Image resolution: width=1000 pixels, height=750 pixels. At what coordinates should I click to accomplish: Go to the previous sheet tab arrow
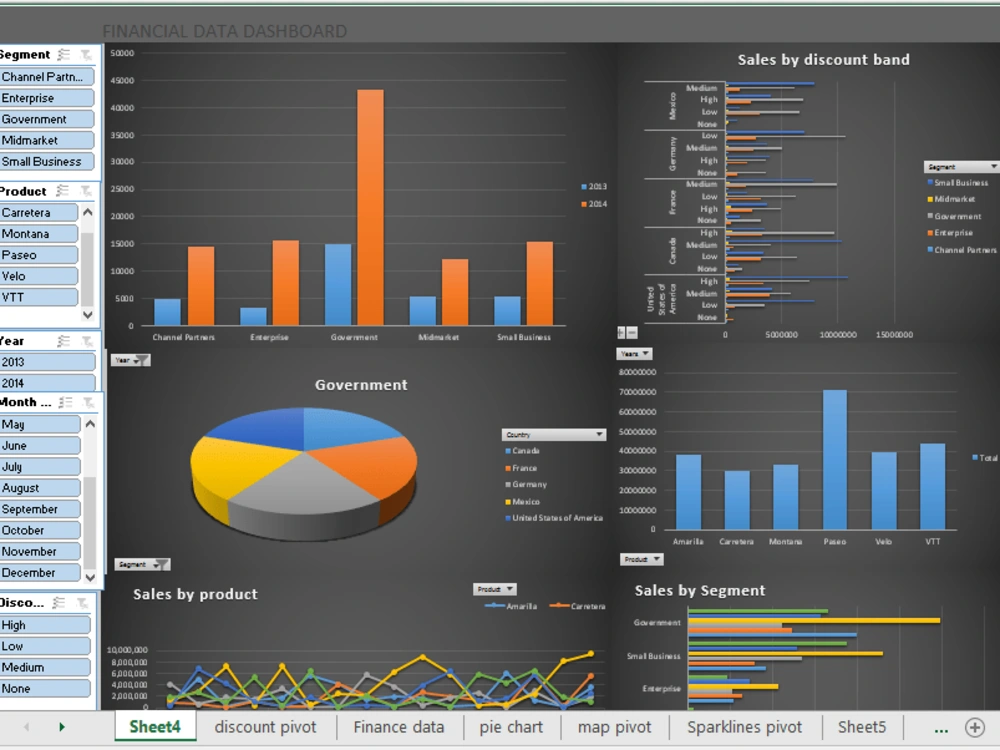coord(27,727)
